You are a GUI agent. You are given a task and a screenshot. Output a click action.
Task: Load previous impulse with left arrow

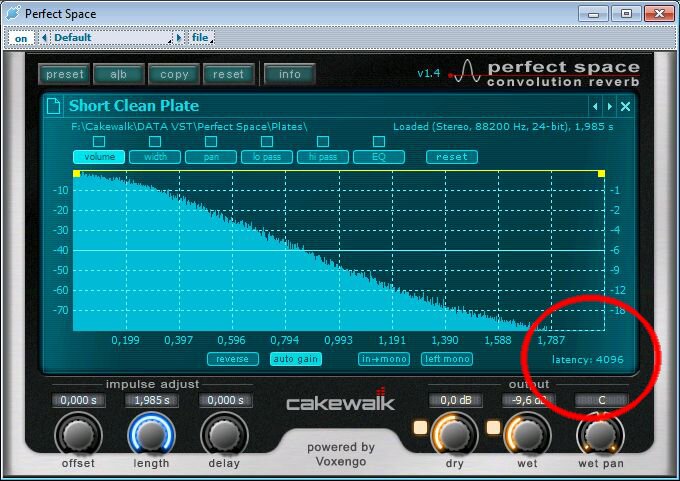pos(595,106)
